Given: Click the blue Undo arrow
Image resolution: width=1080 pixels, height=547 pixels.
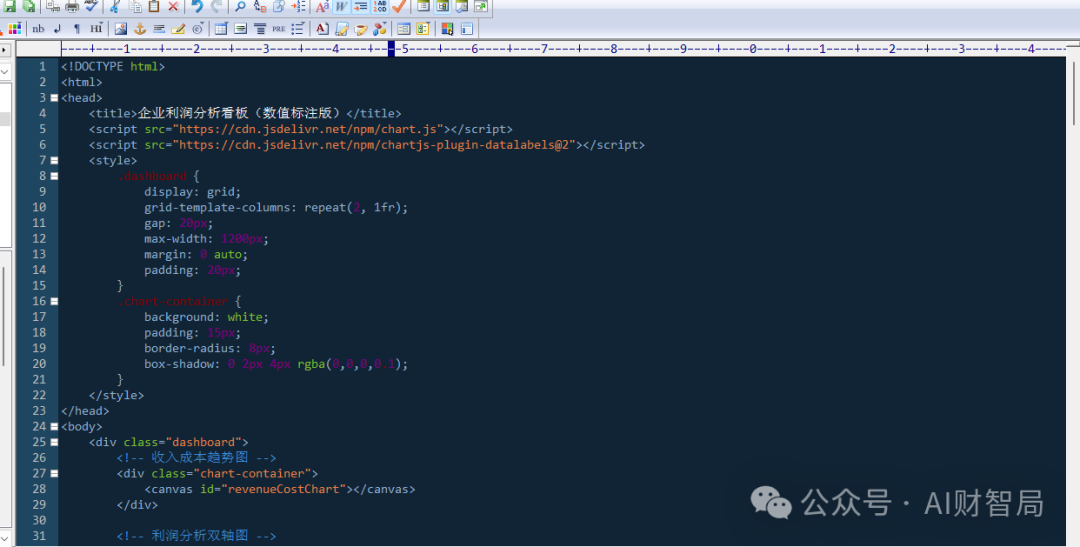Looking at the screenshot, I should pos(197,6).
